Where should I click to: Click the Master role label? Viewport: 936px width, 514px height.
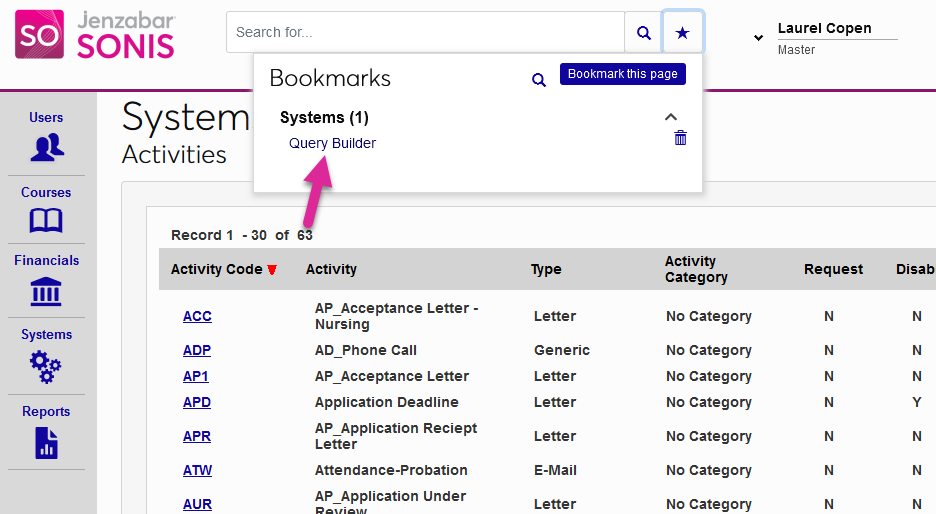(x=796, y=50)
